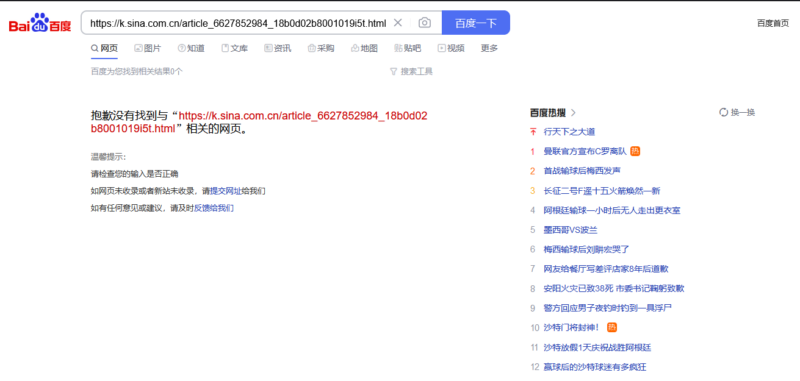800x381 pixels.
Task: Click the 百度一下 search button
Action: (x=476, y=23)
